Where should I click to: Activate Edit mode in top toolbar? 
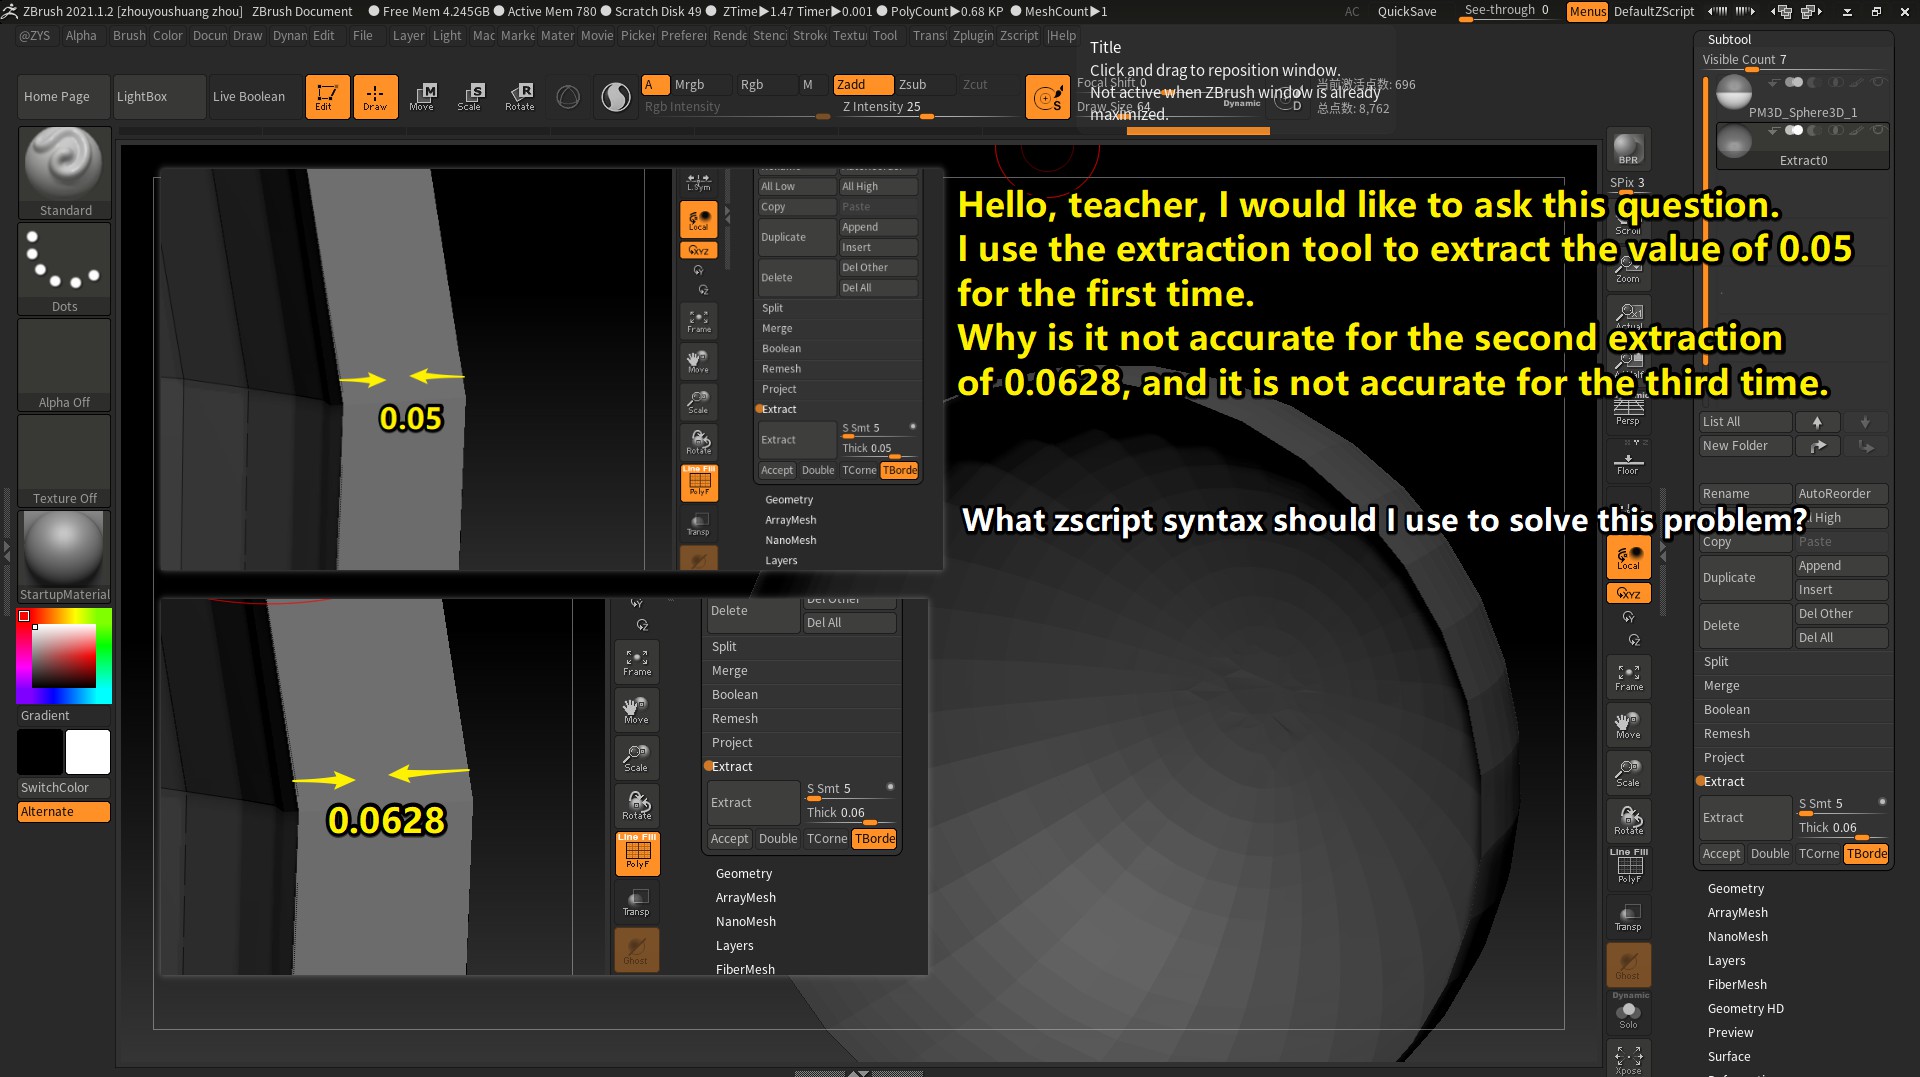click(x=327, y=96)
